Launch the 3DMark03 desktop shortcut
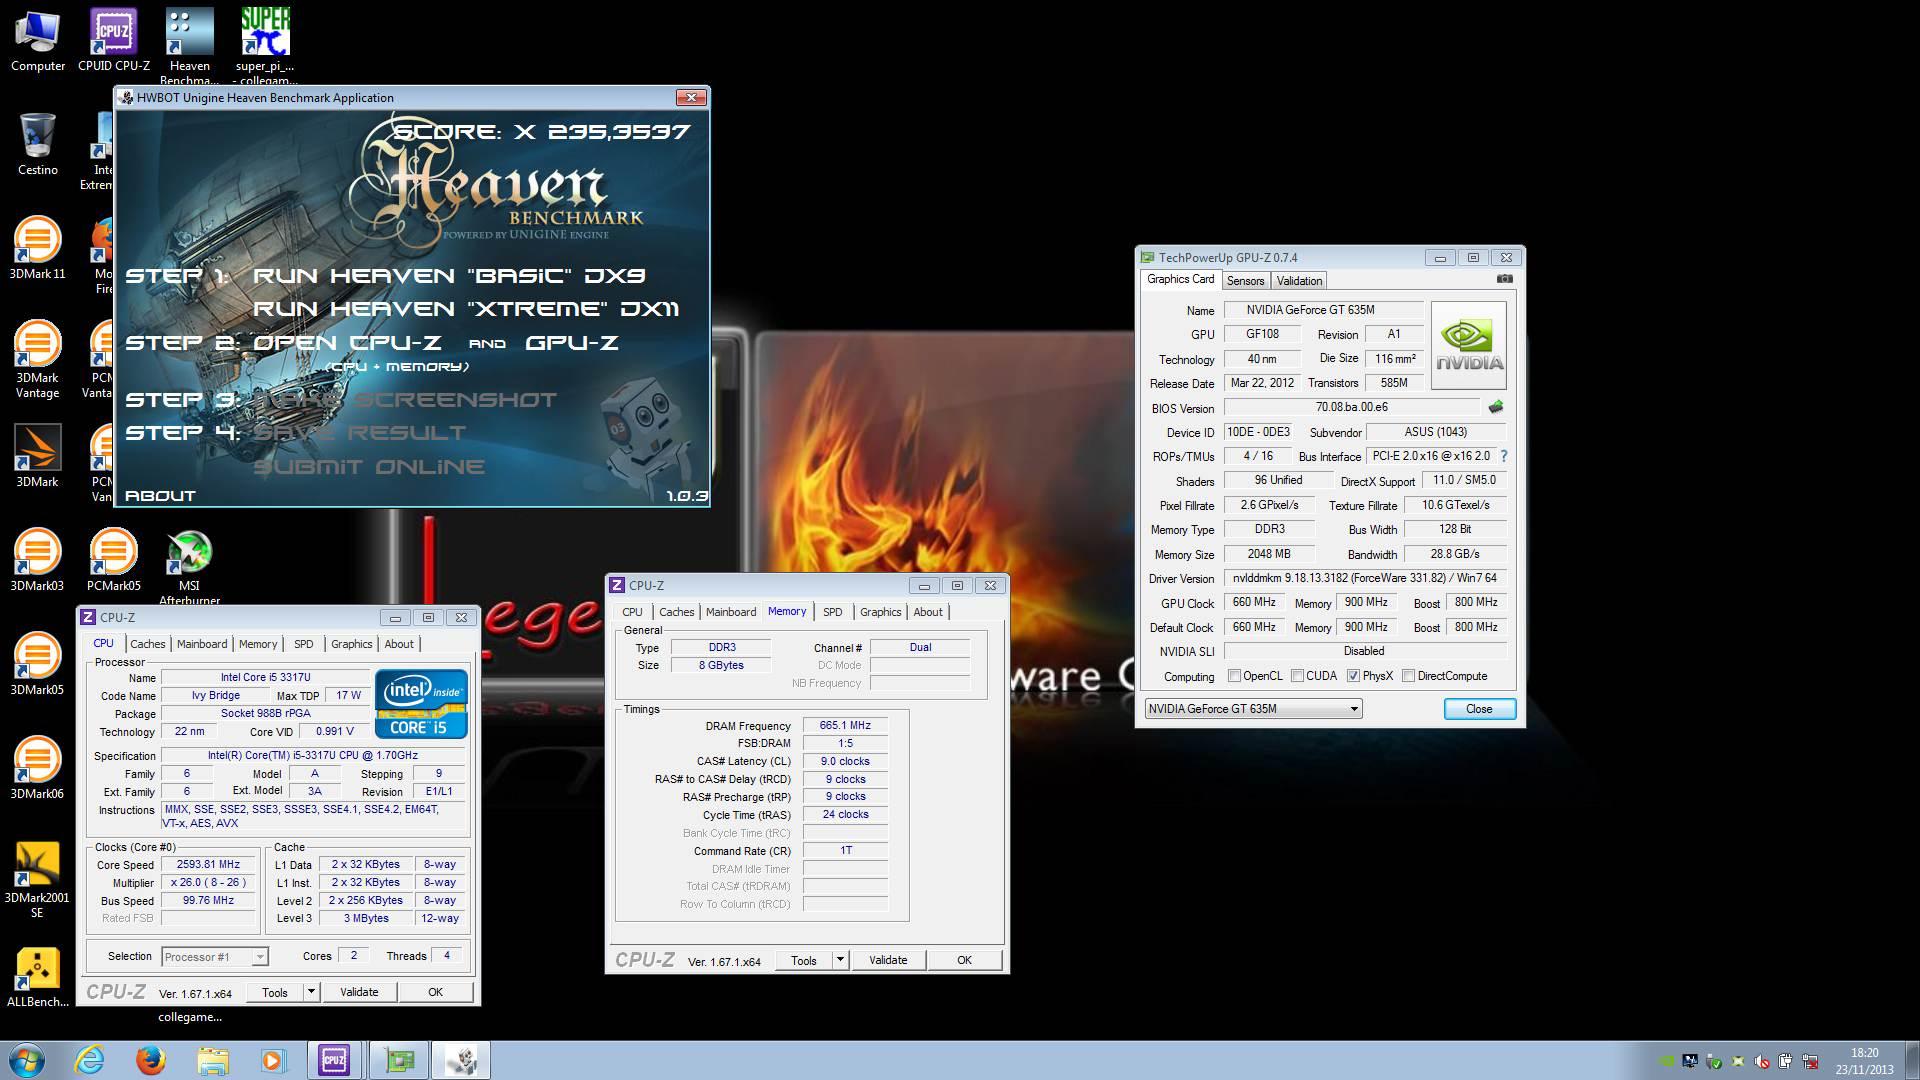Screen dimensions: 1920x1080 [38, 560]
